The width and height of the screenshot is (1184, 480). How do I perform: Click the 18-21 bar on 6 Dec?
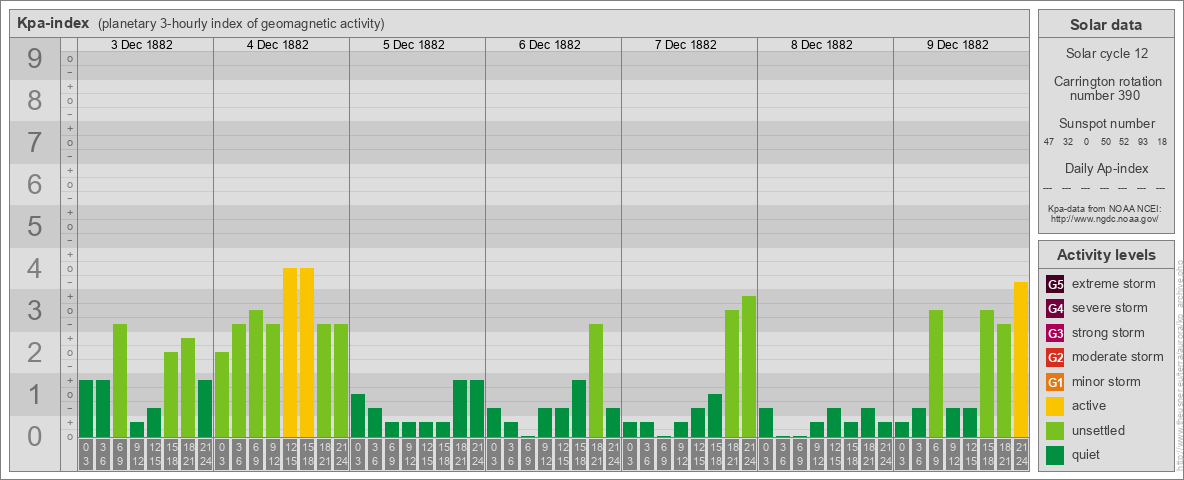[x=596, y=380]
